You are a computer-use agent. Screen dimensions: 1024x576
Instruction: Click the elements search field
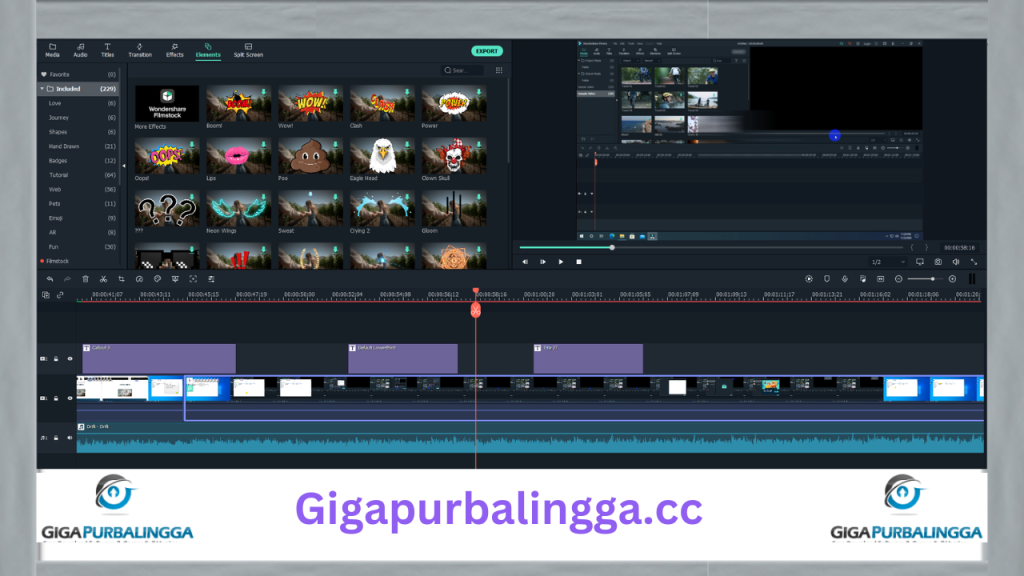(x=462, y=70)
